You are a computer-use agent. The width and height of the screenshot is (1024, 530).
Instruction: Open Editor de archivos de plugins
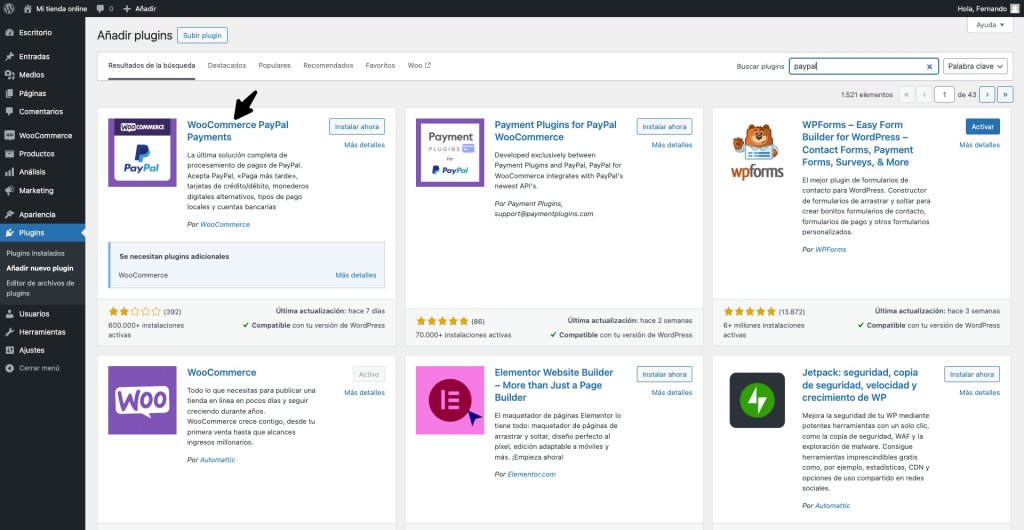[x=40, y=288]
